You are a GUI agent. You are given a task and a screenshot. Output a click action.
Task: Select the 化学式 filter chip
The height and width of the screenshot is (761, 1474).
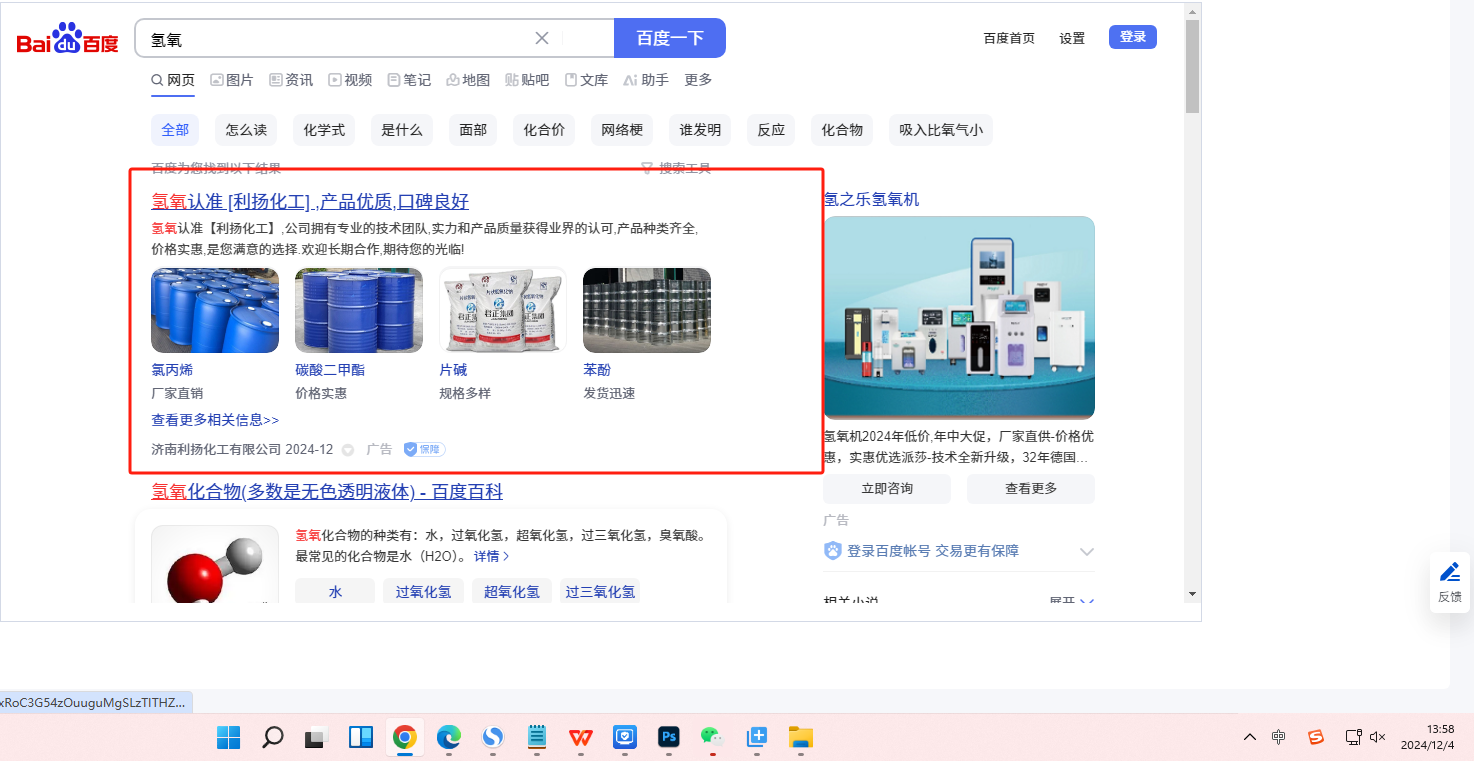pos(324,130)
